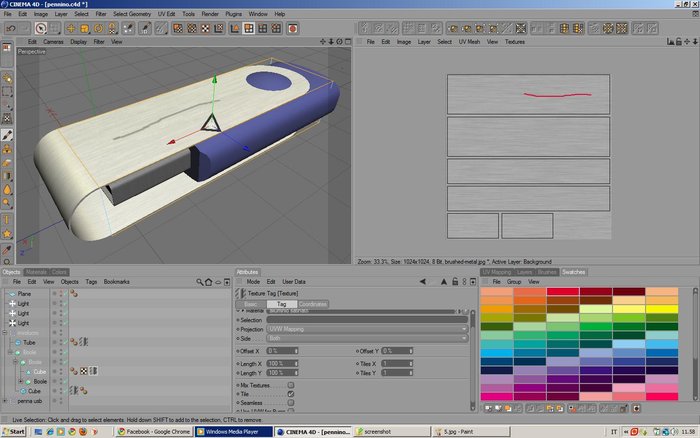Select the Brush tool in left toolbar
This screenshot has width=700, height=438.
pyautogui.click(x=7, y=135)
